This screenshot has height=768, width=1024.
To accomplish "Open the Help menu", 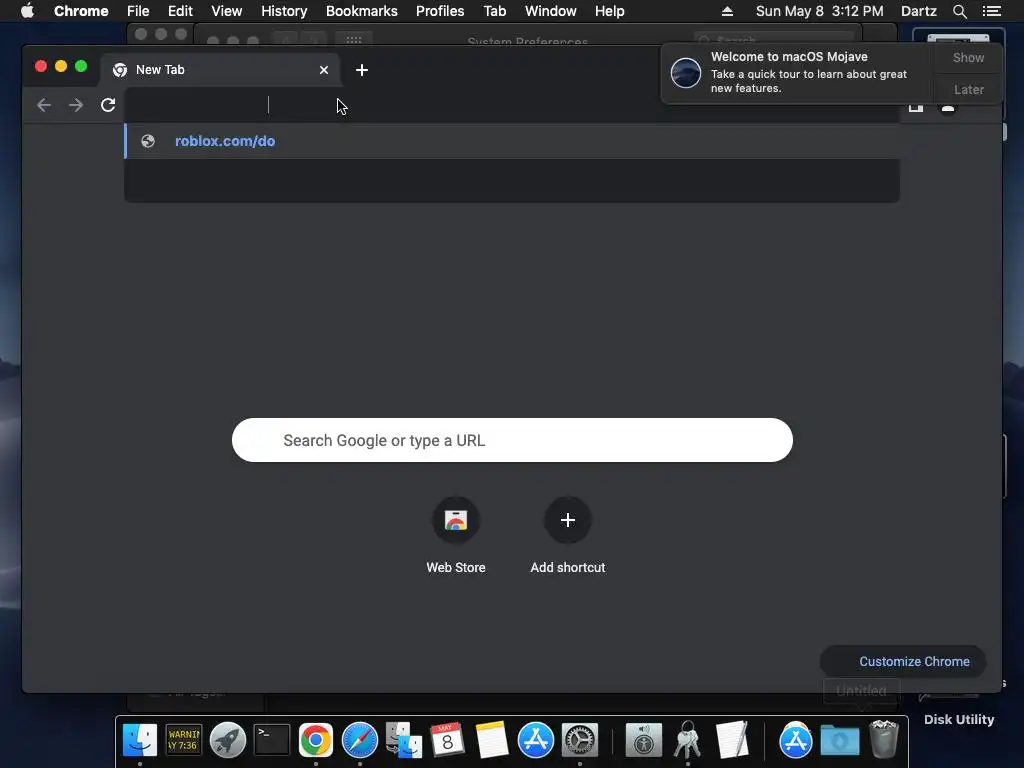I will tap(609, 11).
